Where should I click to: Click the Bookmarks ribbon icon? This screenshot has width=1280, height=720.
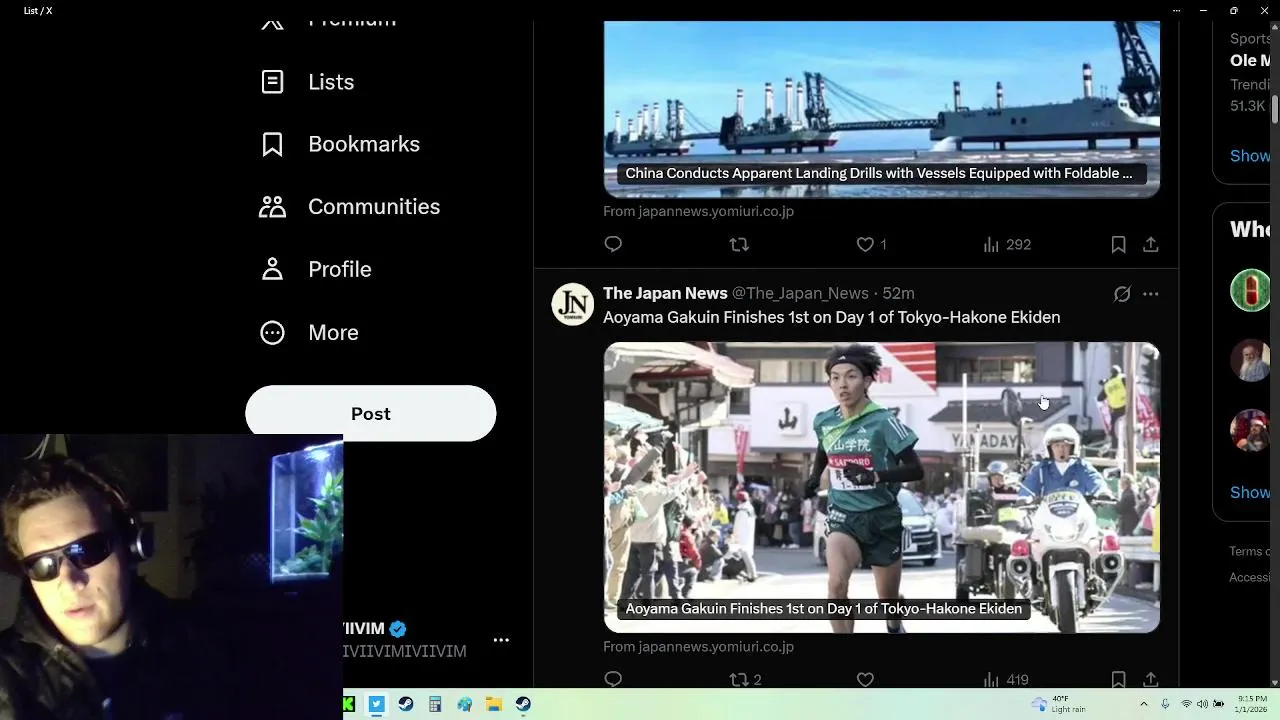[x=272, y=144]
